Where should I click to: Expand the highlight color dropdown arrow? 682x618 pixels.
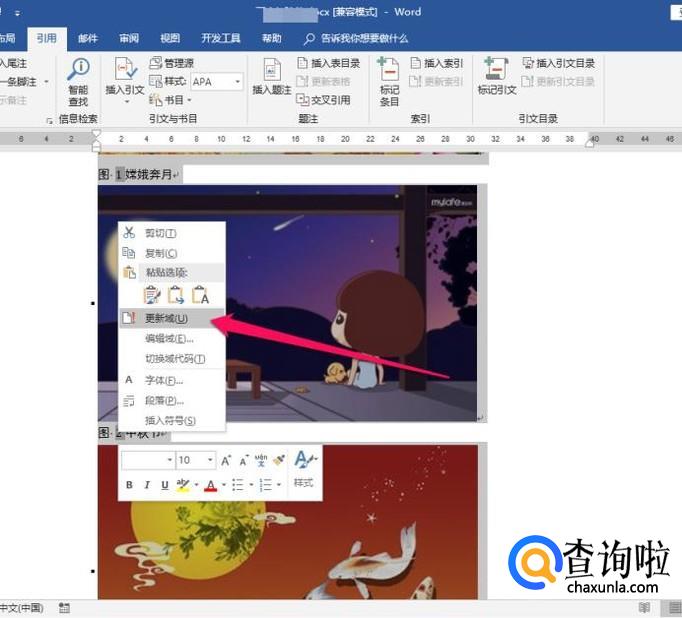(x=196, y=484)
